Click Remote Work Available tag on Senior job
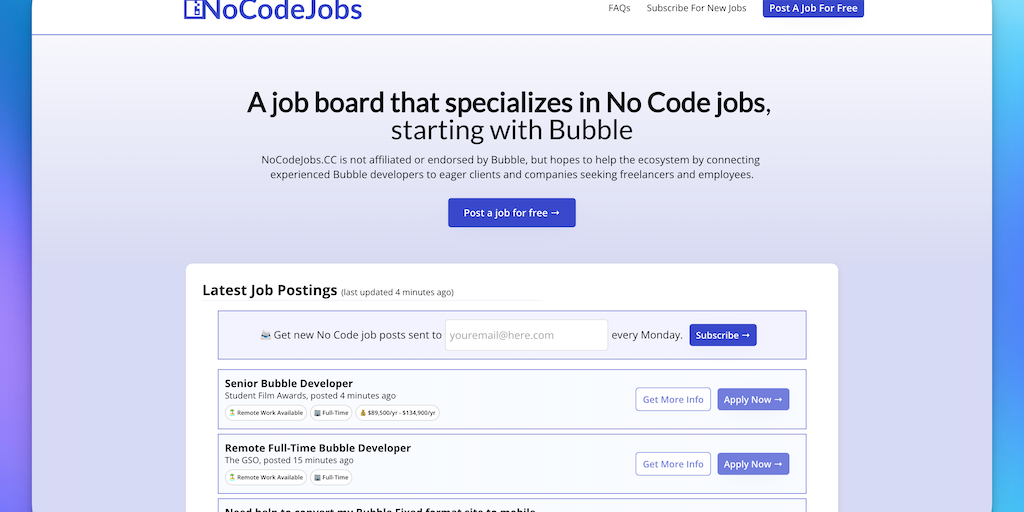Screen dimensions: 1024x512 265,412
